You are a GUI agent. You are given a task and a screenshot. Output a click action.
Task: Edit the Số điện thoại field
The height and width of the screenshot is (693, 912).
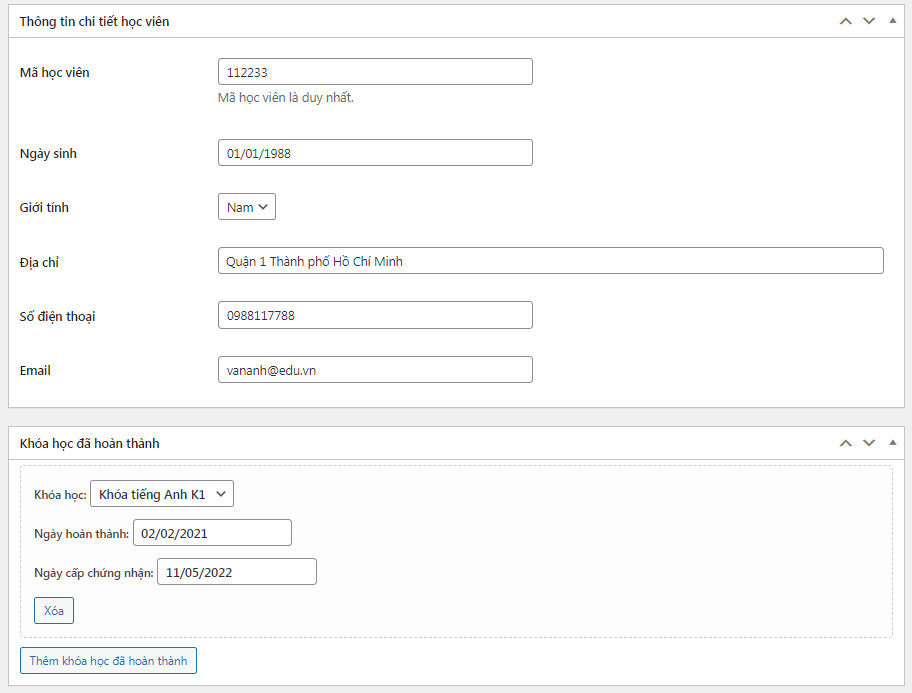[375, 315]
